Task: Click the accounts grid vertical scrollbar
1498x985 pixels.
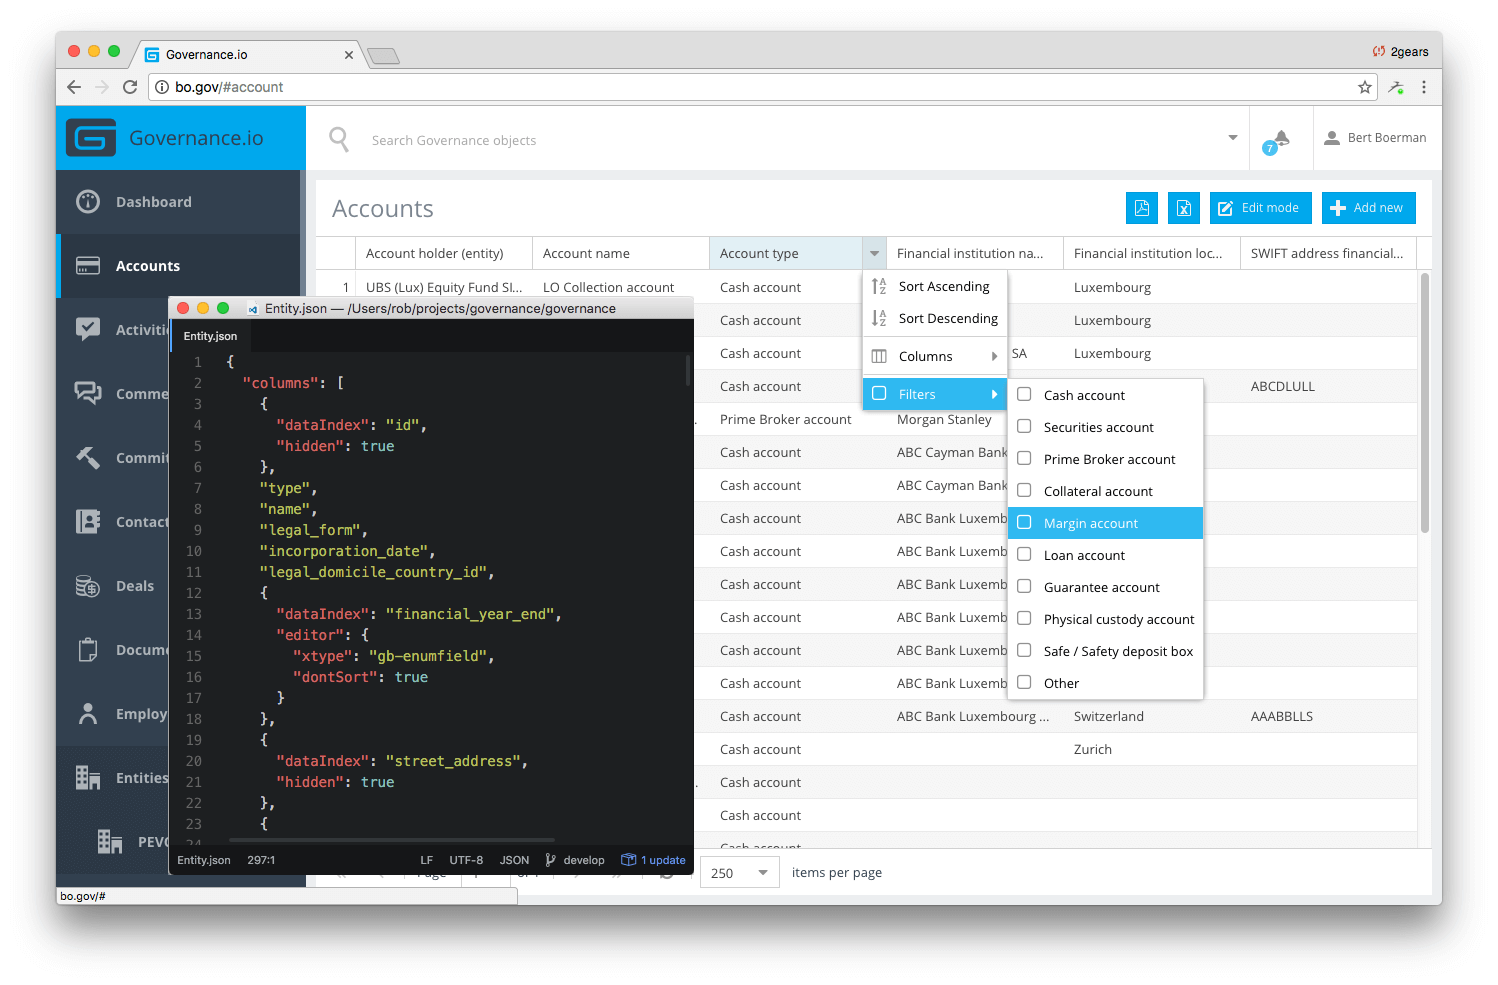Action: (1425, 402)
